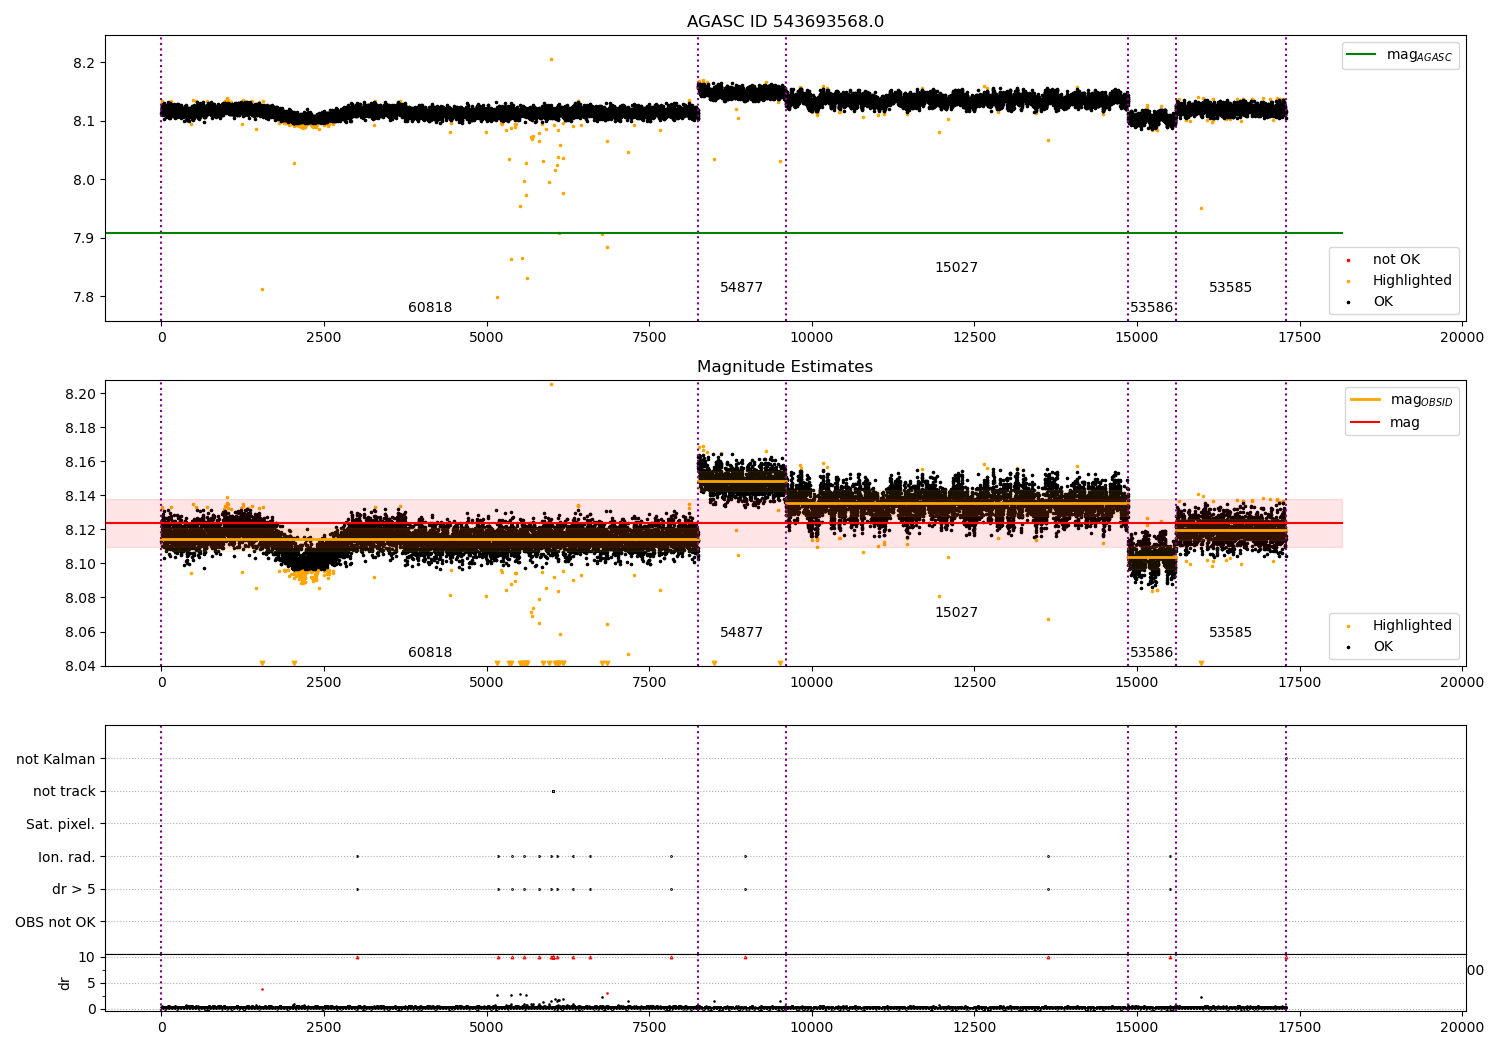Click the 12500 x-tick under the top plot

974,338
